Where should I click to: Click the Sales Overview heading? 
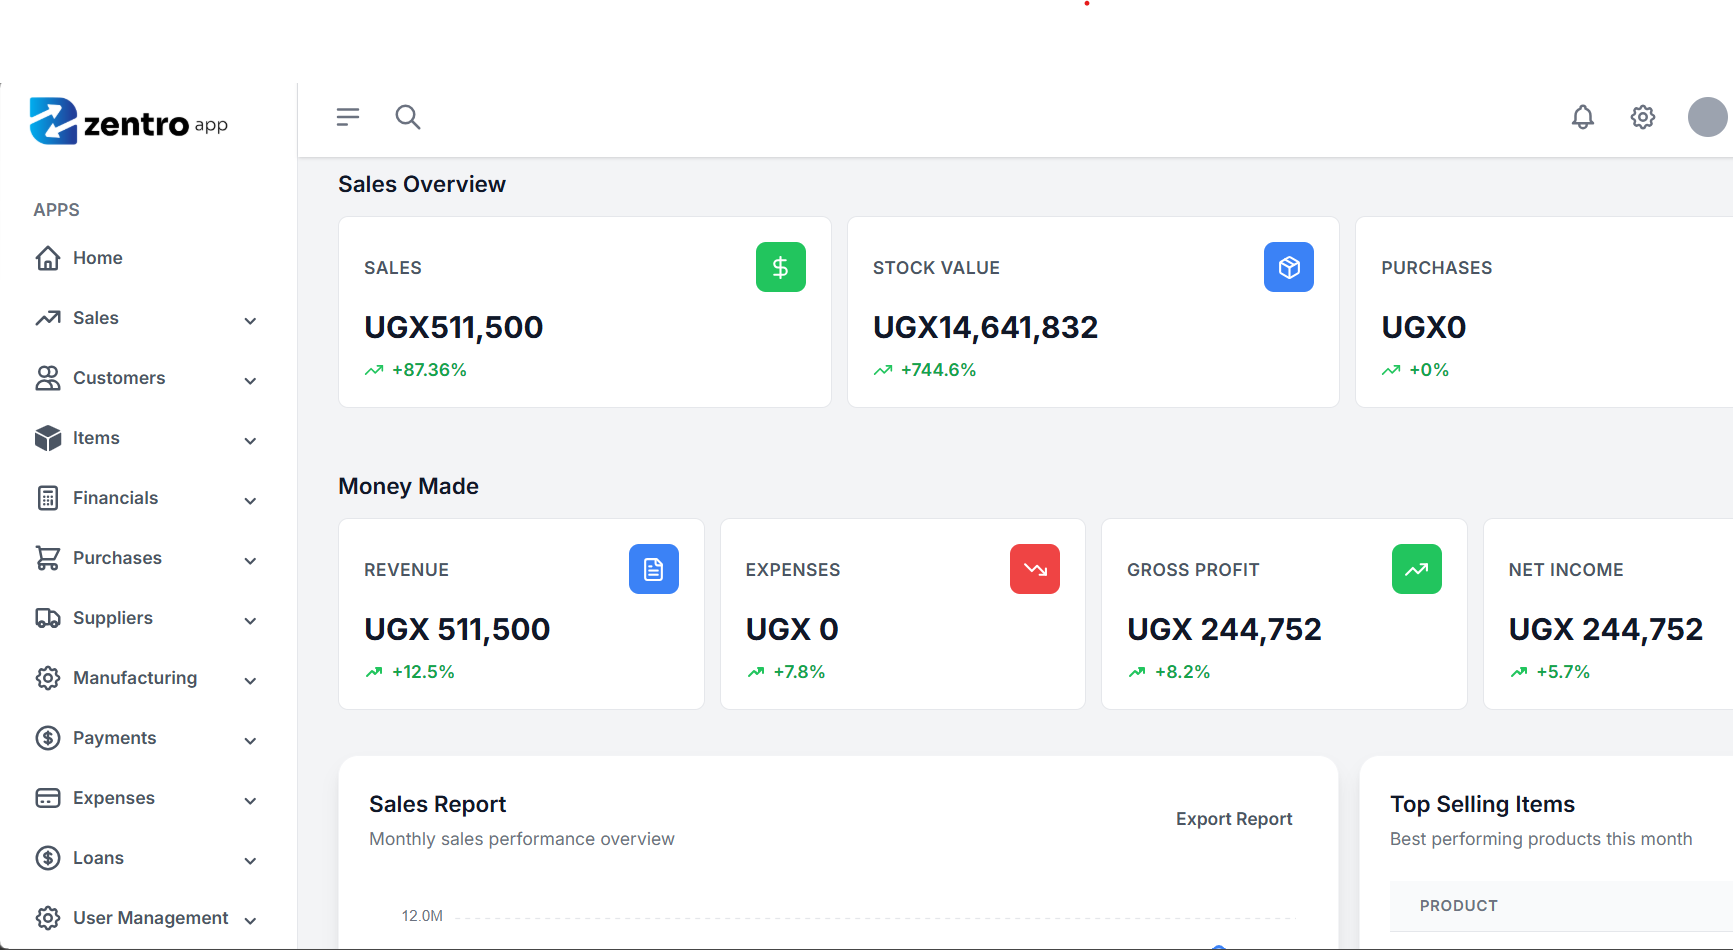[x=422, y=184]
